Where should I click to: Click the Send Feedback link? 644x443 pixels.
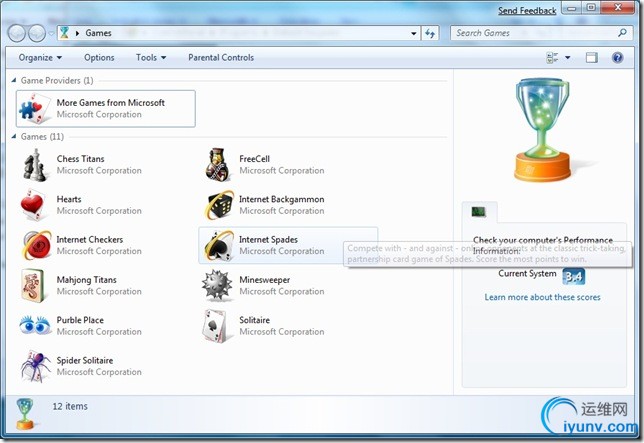coord(527,11)
